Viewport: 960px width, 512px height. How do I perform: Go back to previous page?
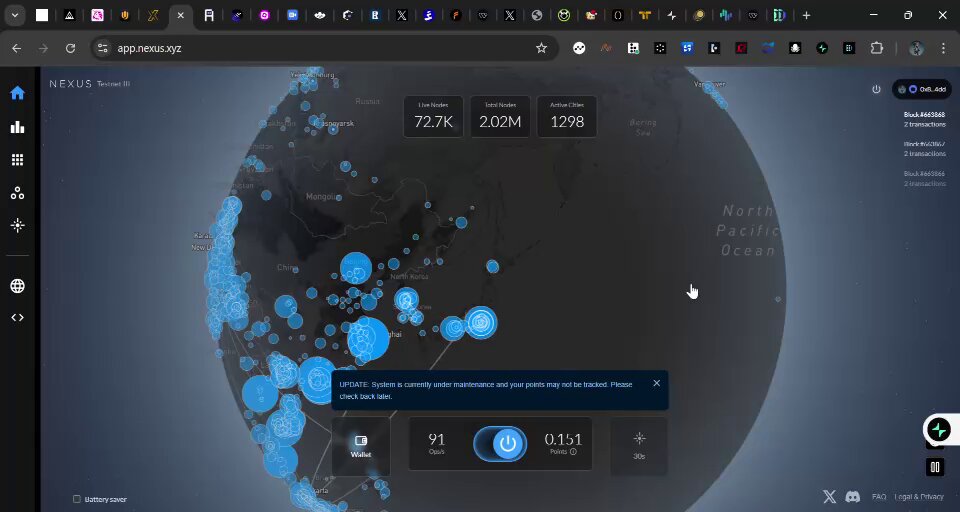[x=17, y=48]
